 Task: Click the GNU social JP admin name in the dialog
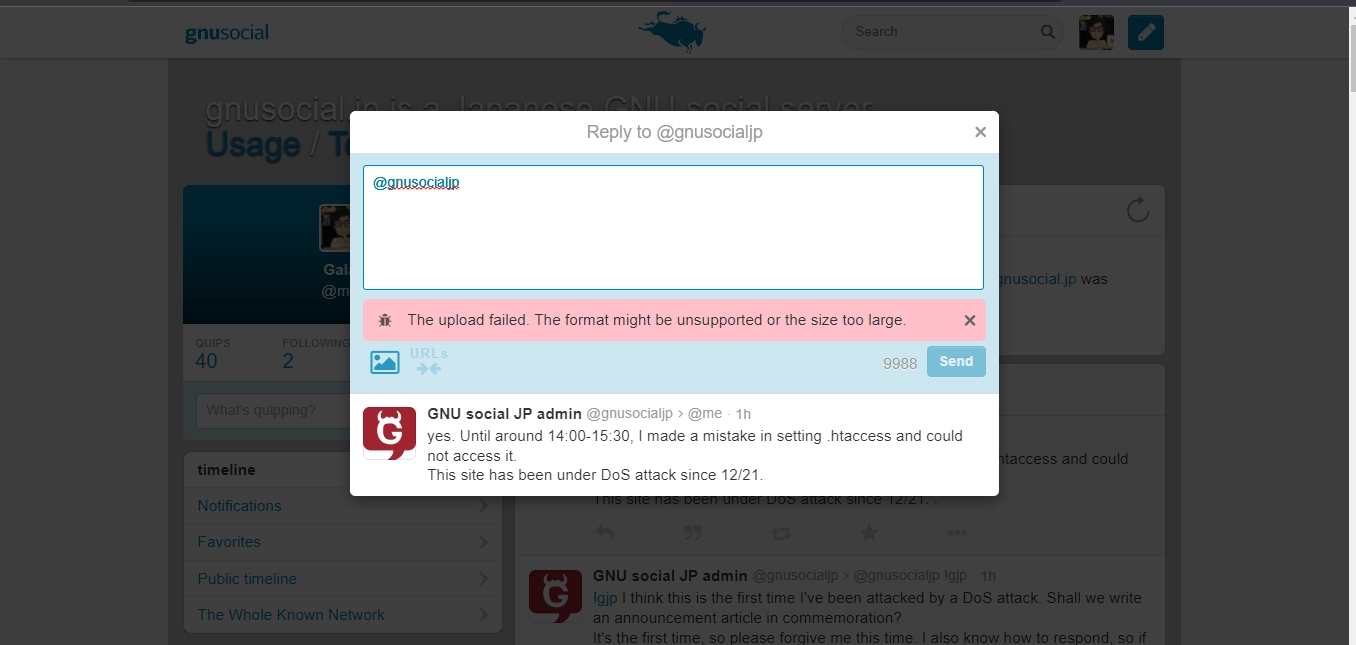pos(504,413)
